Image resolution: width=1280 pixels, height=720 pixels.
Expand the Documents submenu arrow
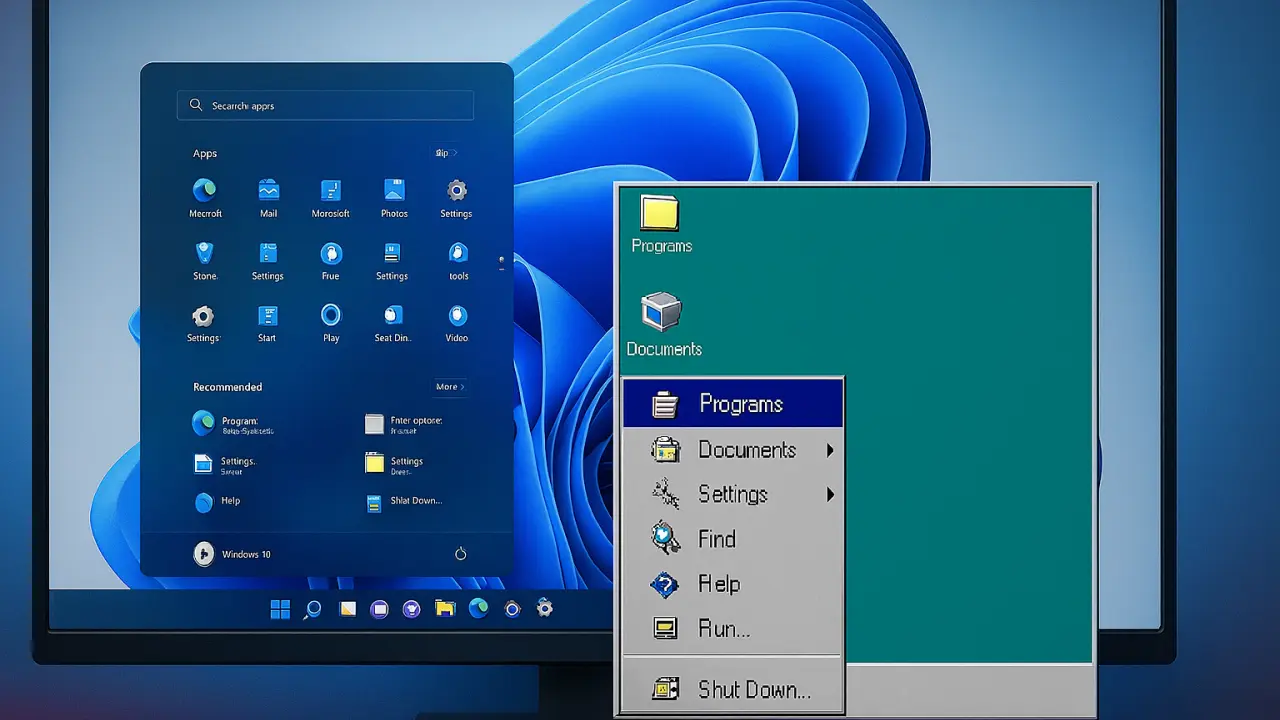click(830, 451)
